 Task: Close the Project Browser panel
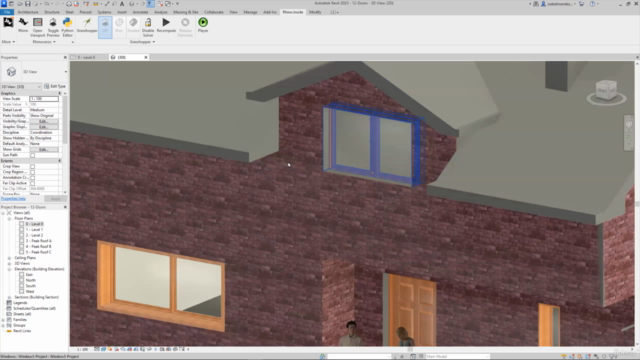(65, 207)
